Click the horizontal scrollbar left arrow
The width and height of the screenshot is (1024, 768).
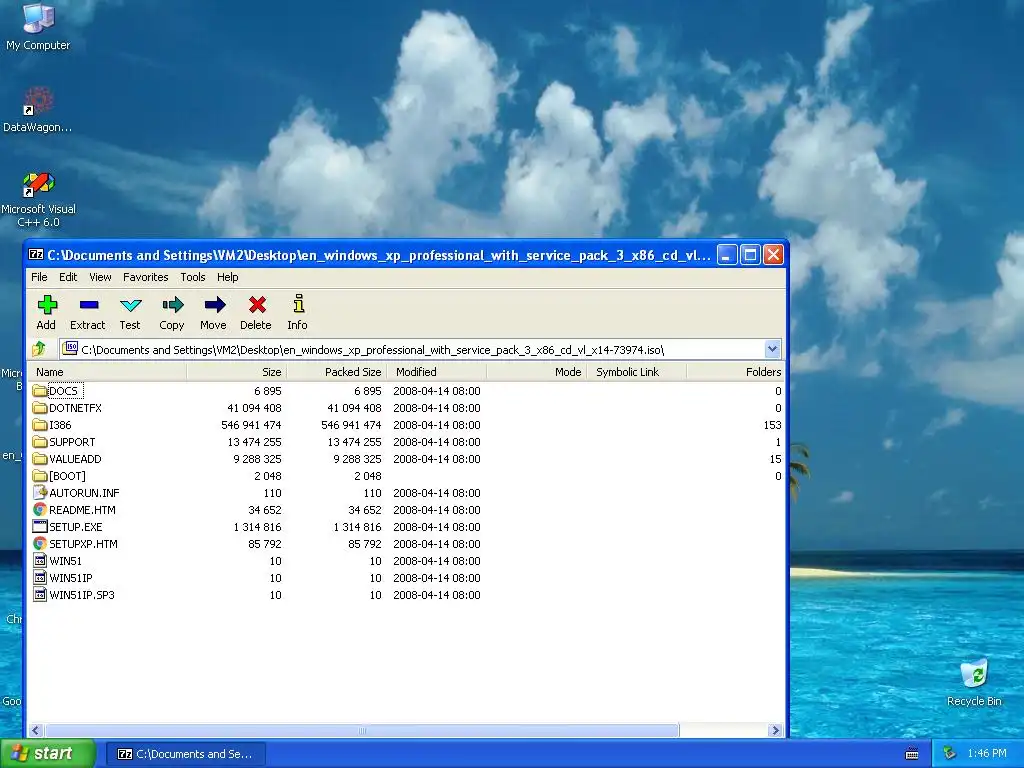point(36,730)
